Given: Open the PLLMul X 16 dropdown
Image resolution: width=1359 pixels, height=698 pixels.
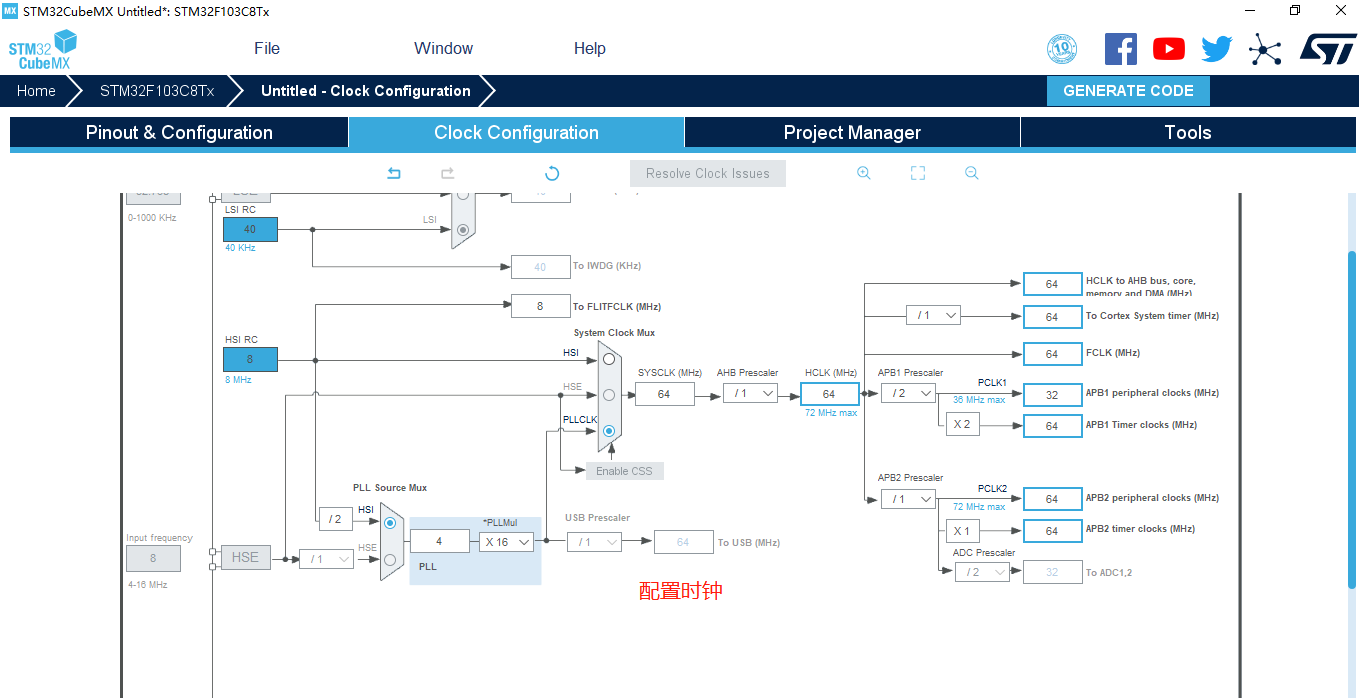Looking at the screenshot, I should [506, 542].
